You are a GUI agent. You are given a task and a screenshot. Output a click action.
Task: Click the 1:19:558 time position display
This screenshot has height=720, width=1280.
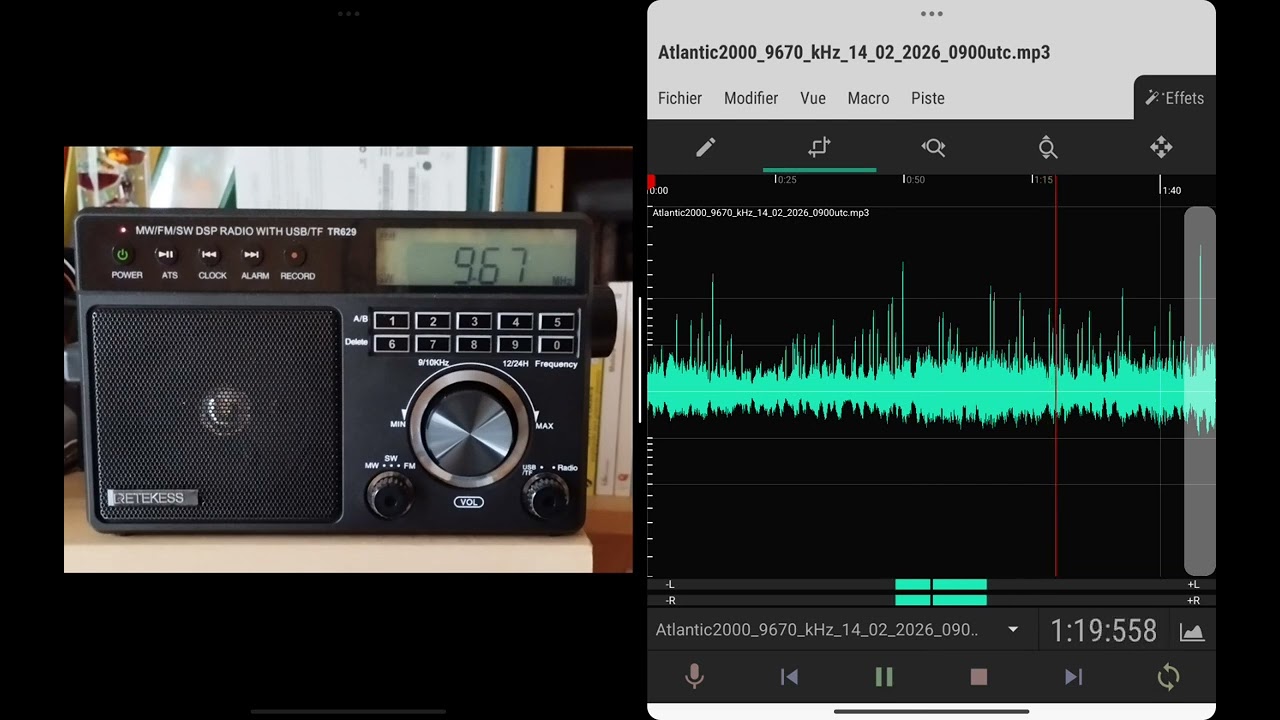click(x=1103, y=631)
